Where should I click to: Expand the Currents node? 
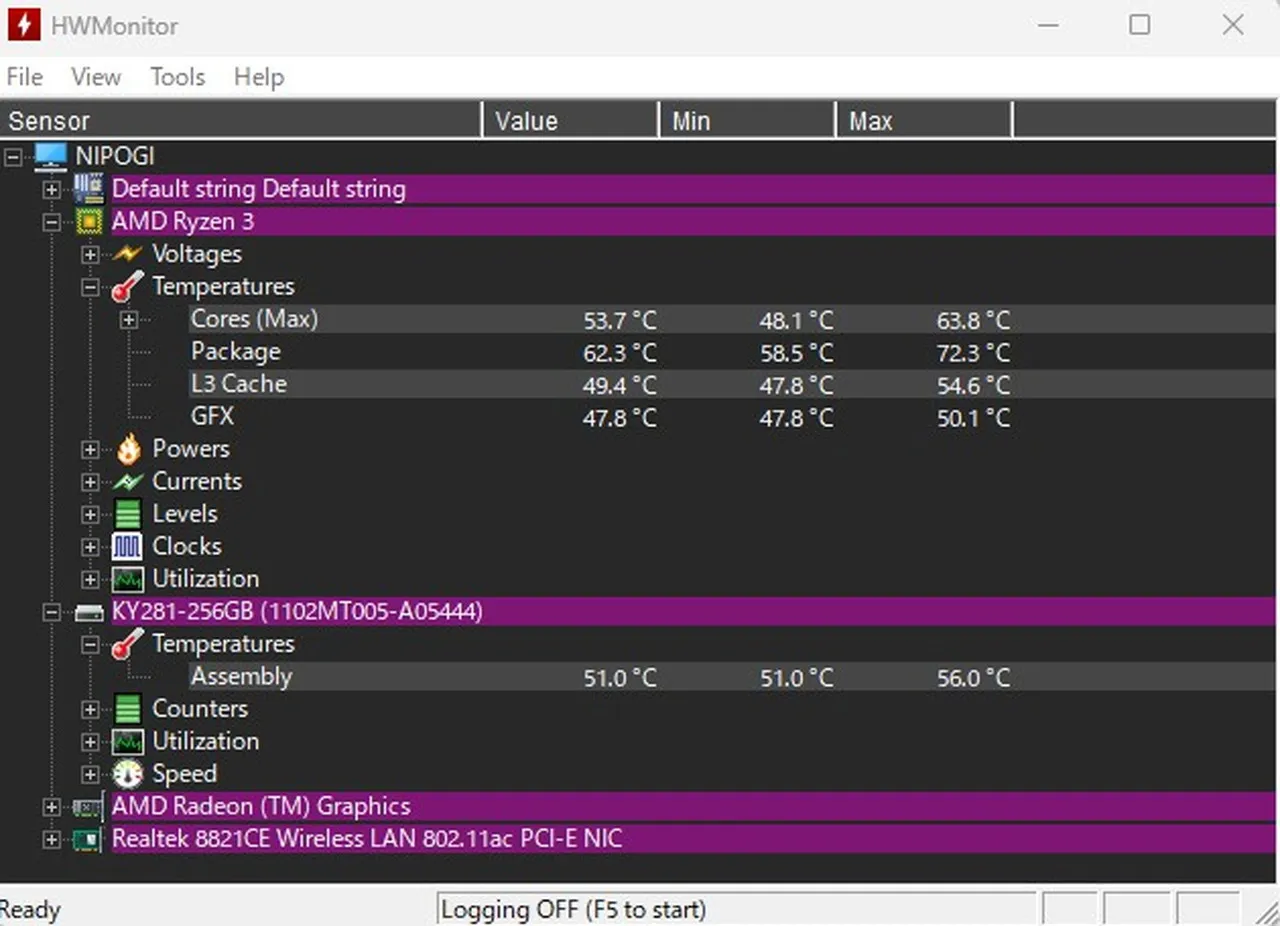coord(91,482)
